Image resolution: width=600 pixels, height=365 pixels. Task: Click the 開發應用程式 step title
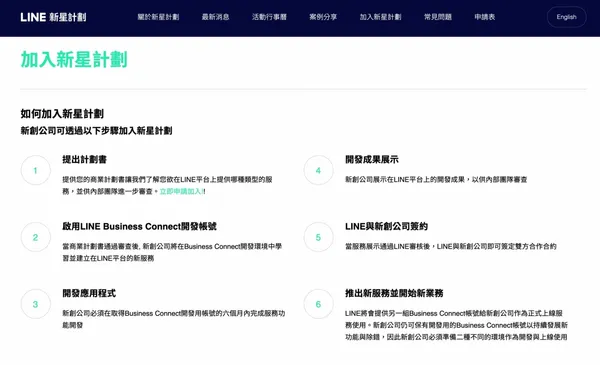(x=89, y=293)
